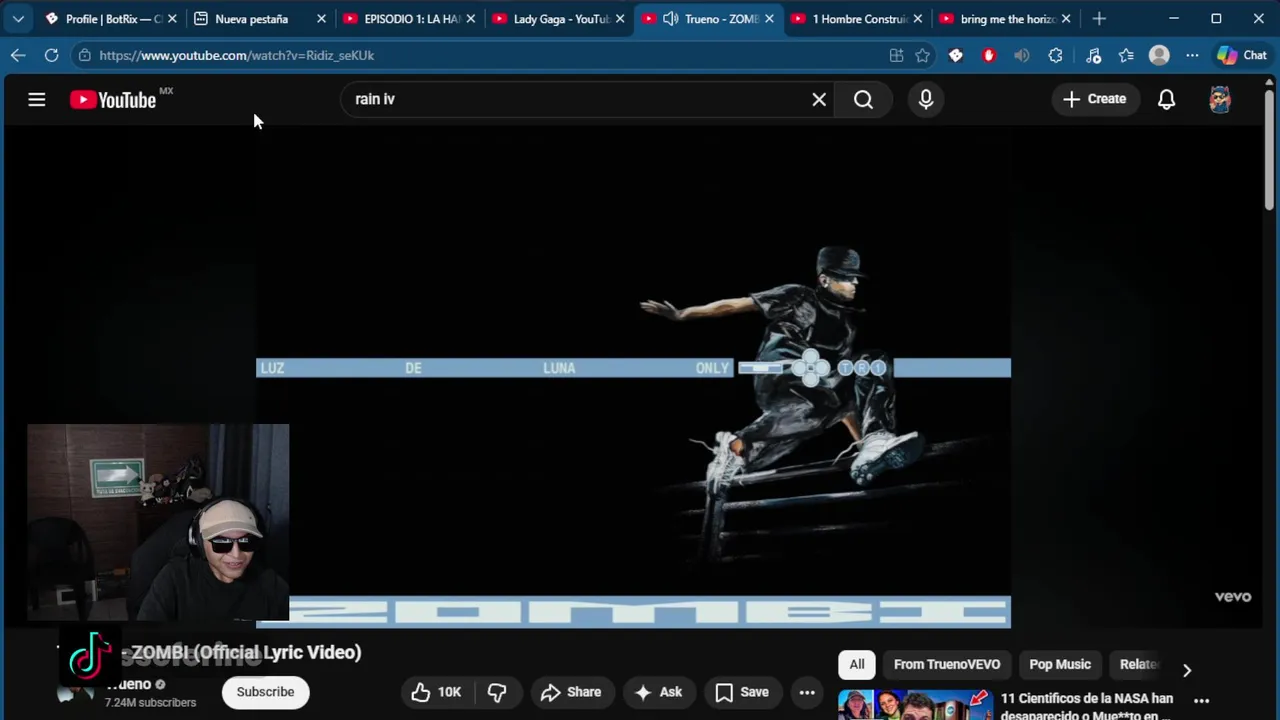Open the 11 Cientificos de la NASA video title
This screenshot has width=1280, height=720.
click(1087, 706)
